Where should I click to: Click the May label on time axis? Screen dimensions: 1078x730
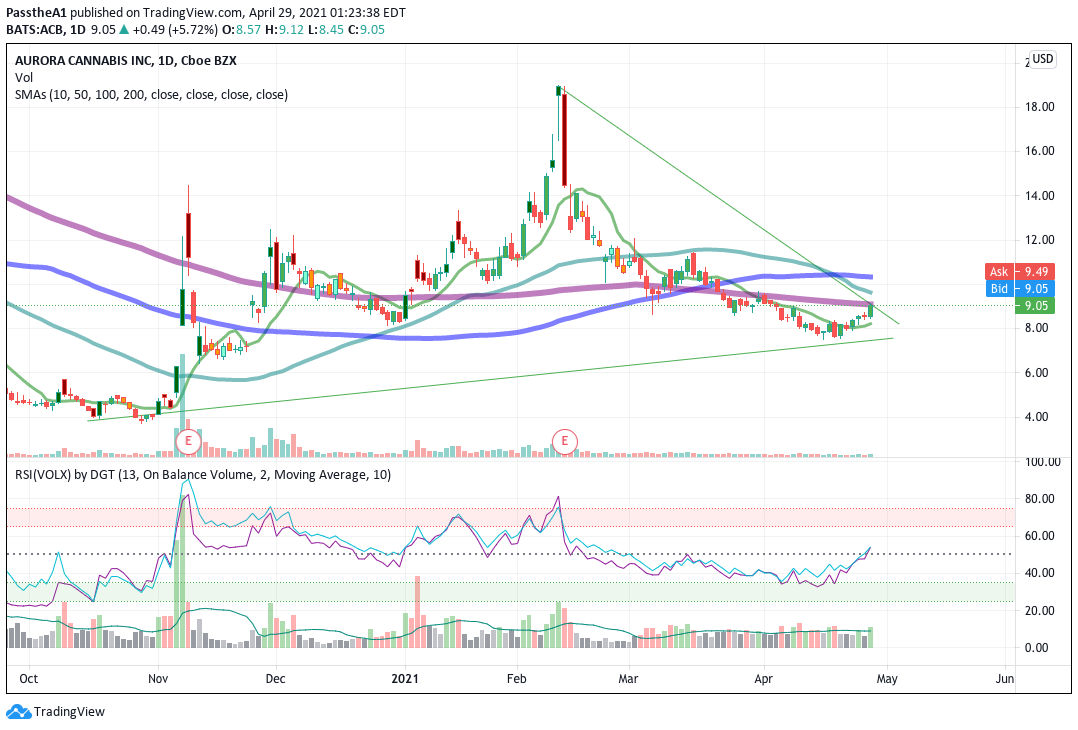887,679
